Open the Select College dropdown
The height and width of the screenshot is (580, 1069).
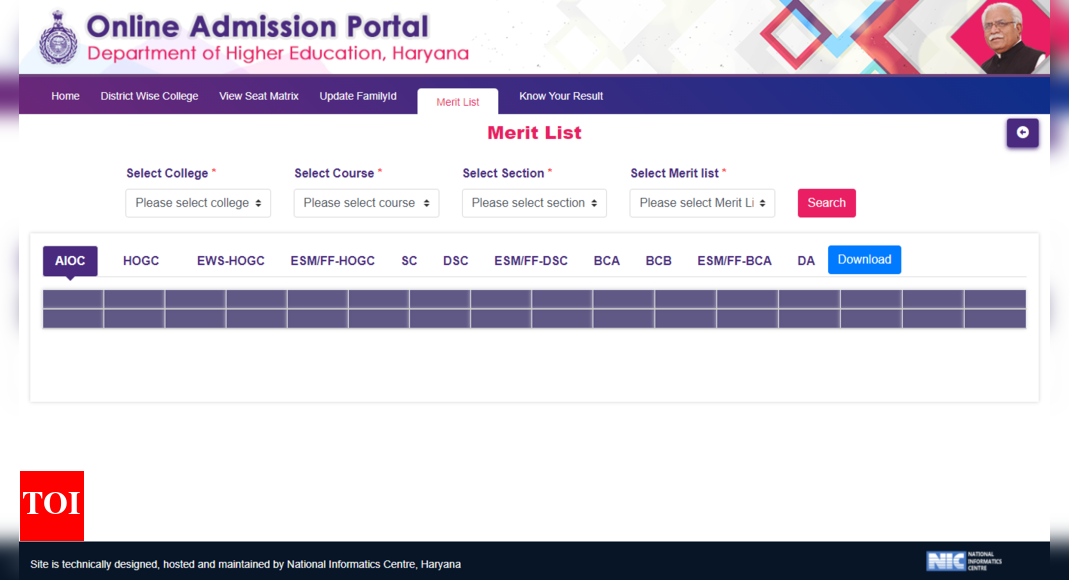click(198, 203)
